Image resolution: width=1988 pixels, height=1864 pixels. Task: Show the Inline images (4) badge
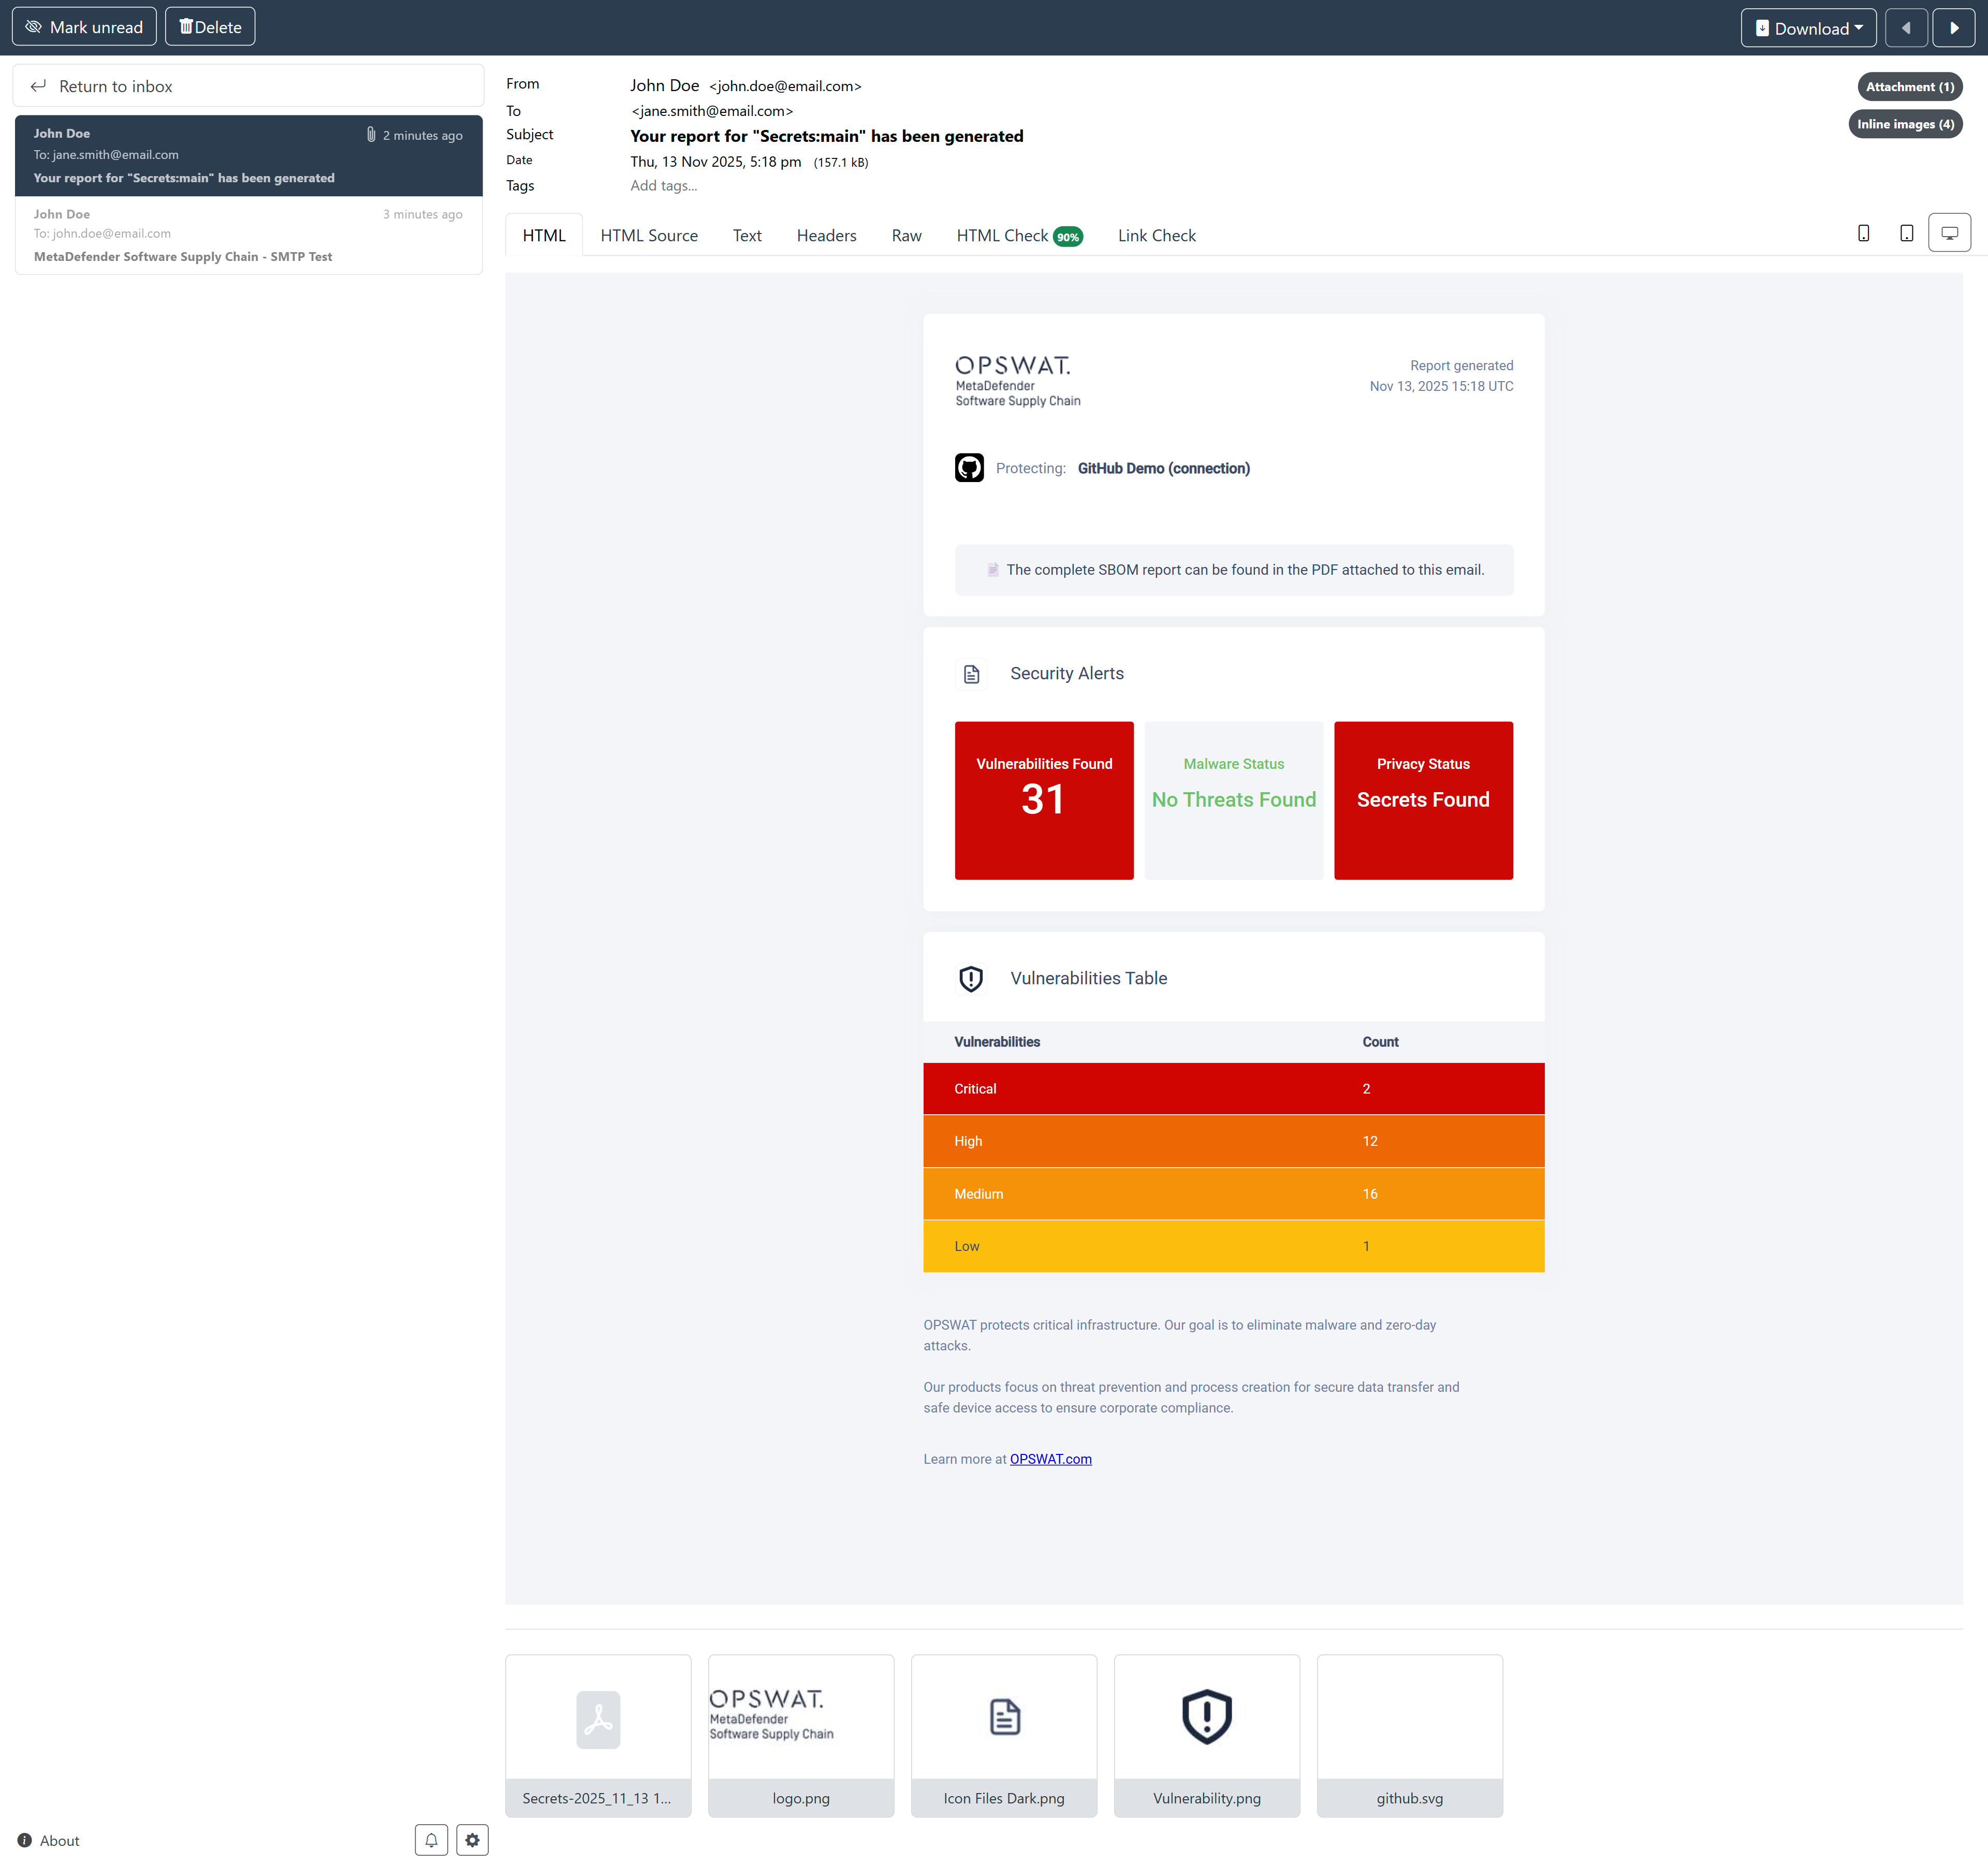tap(1905, 124)
